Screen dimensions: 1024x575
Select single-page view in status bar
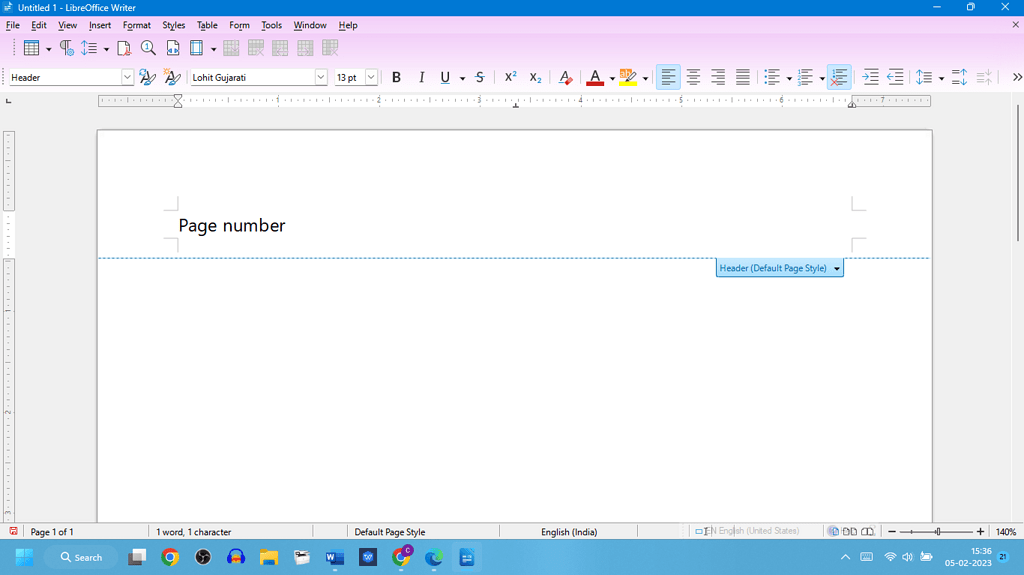834,532
